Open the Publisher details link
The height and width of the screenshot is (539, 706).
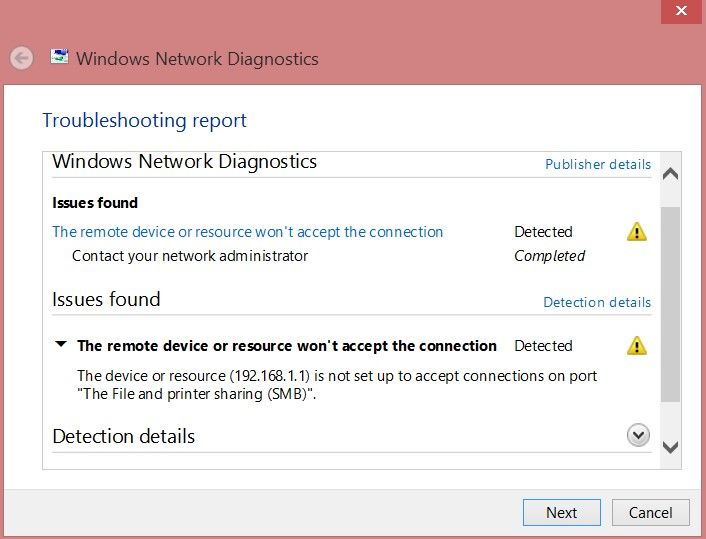pyautogui.click(x=597, y=164)
